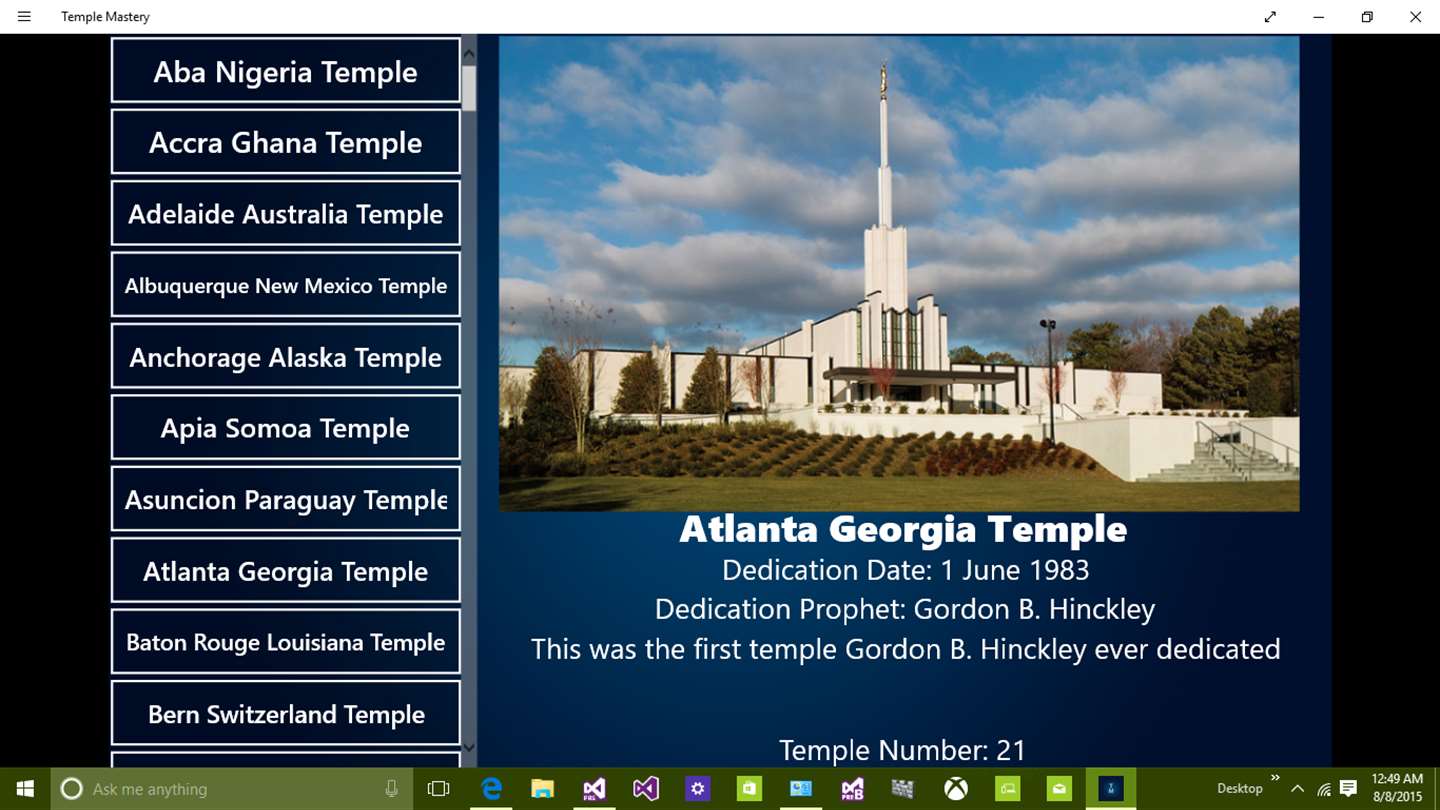
Task: Click the Atlanta Georgia Temple heading text
Action: tap(903, 529)
